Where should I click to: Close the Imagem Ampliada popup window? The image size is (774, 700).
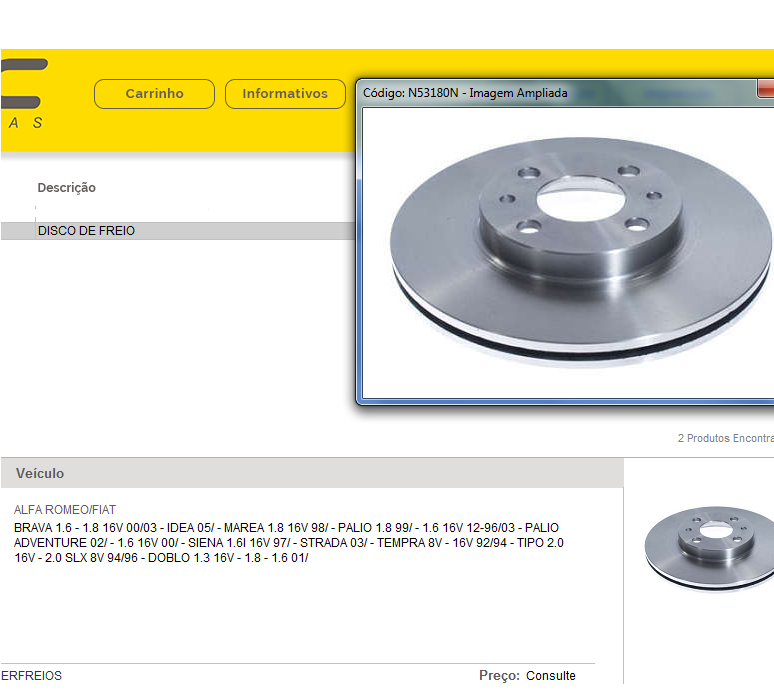[x=766, y=89]
